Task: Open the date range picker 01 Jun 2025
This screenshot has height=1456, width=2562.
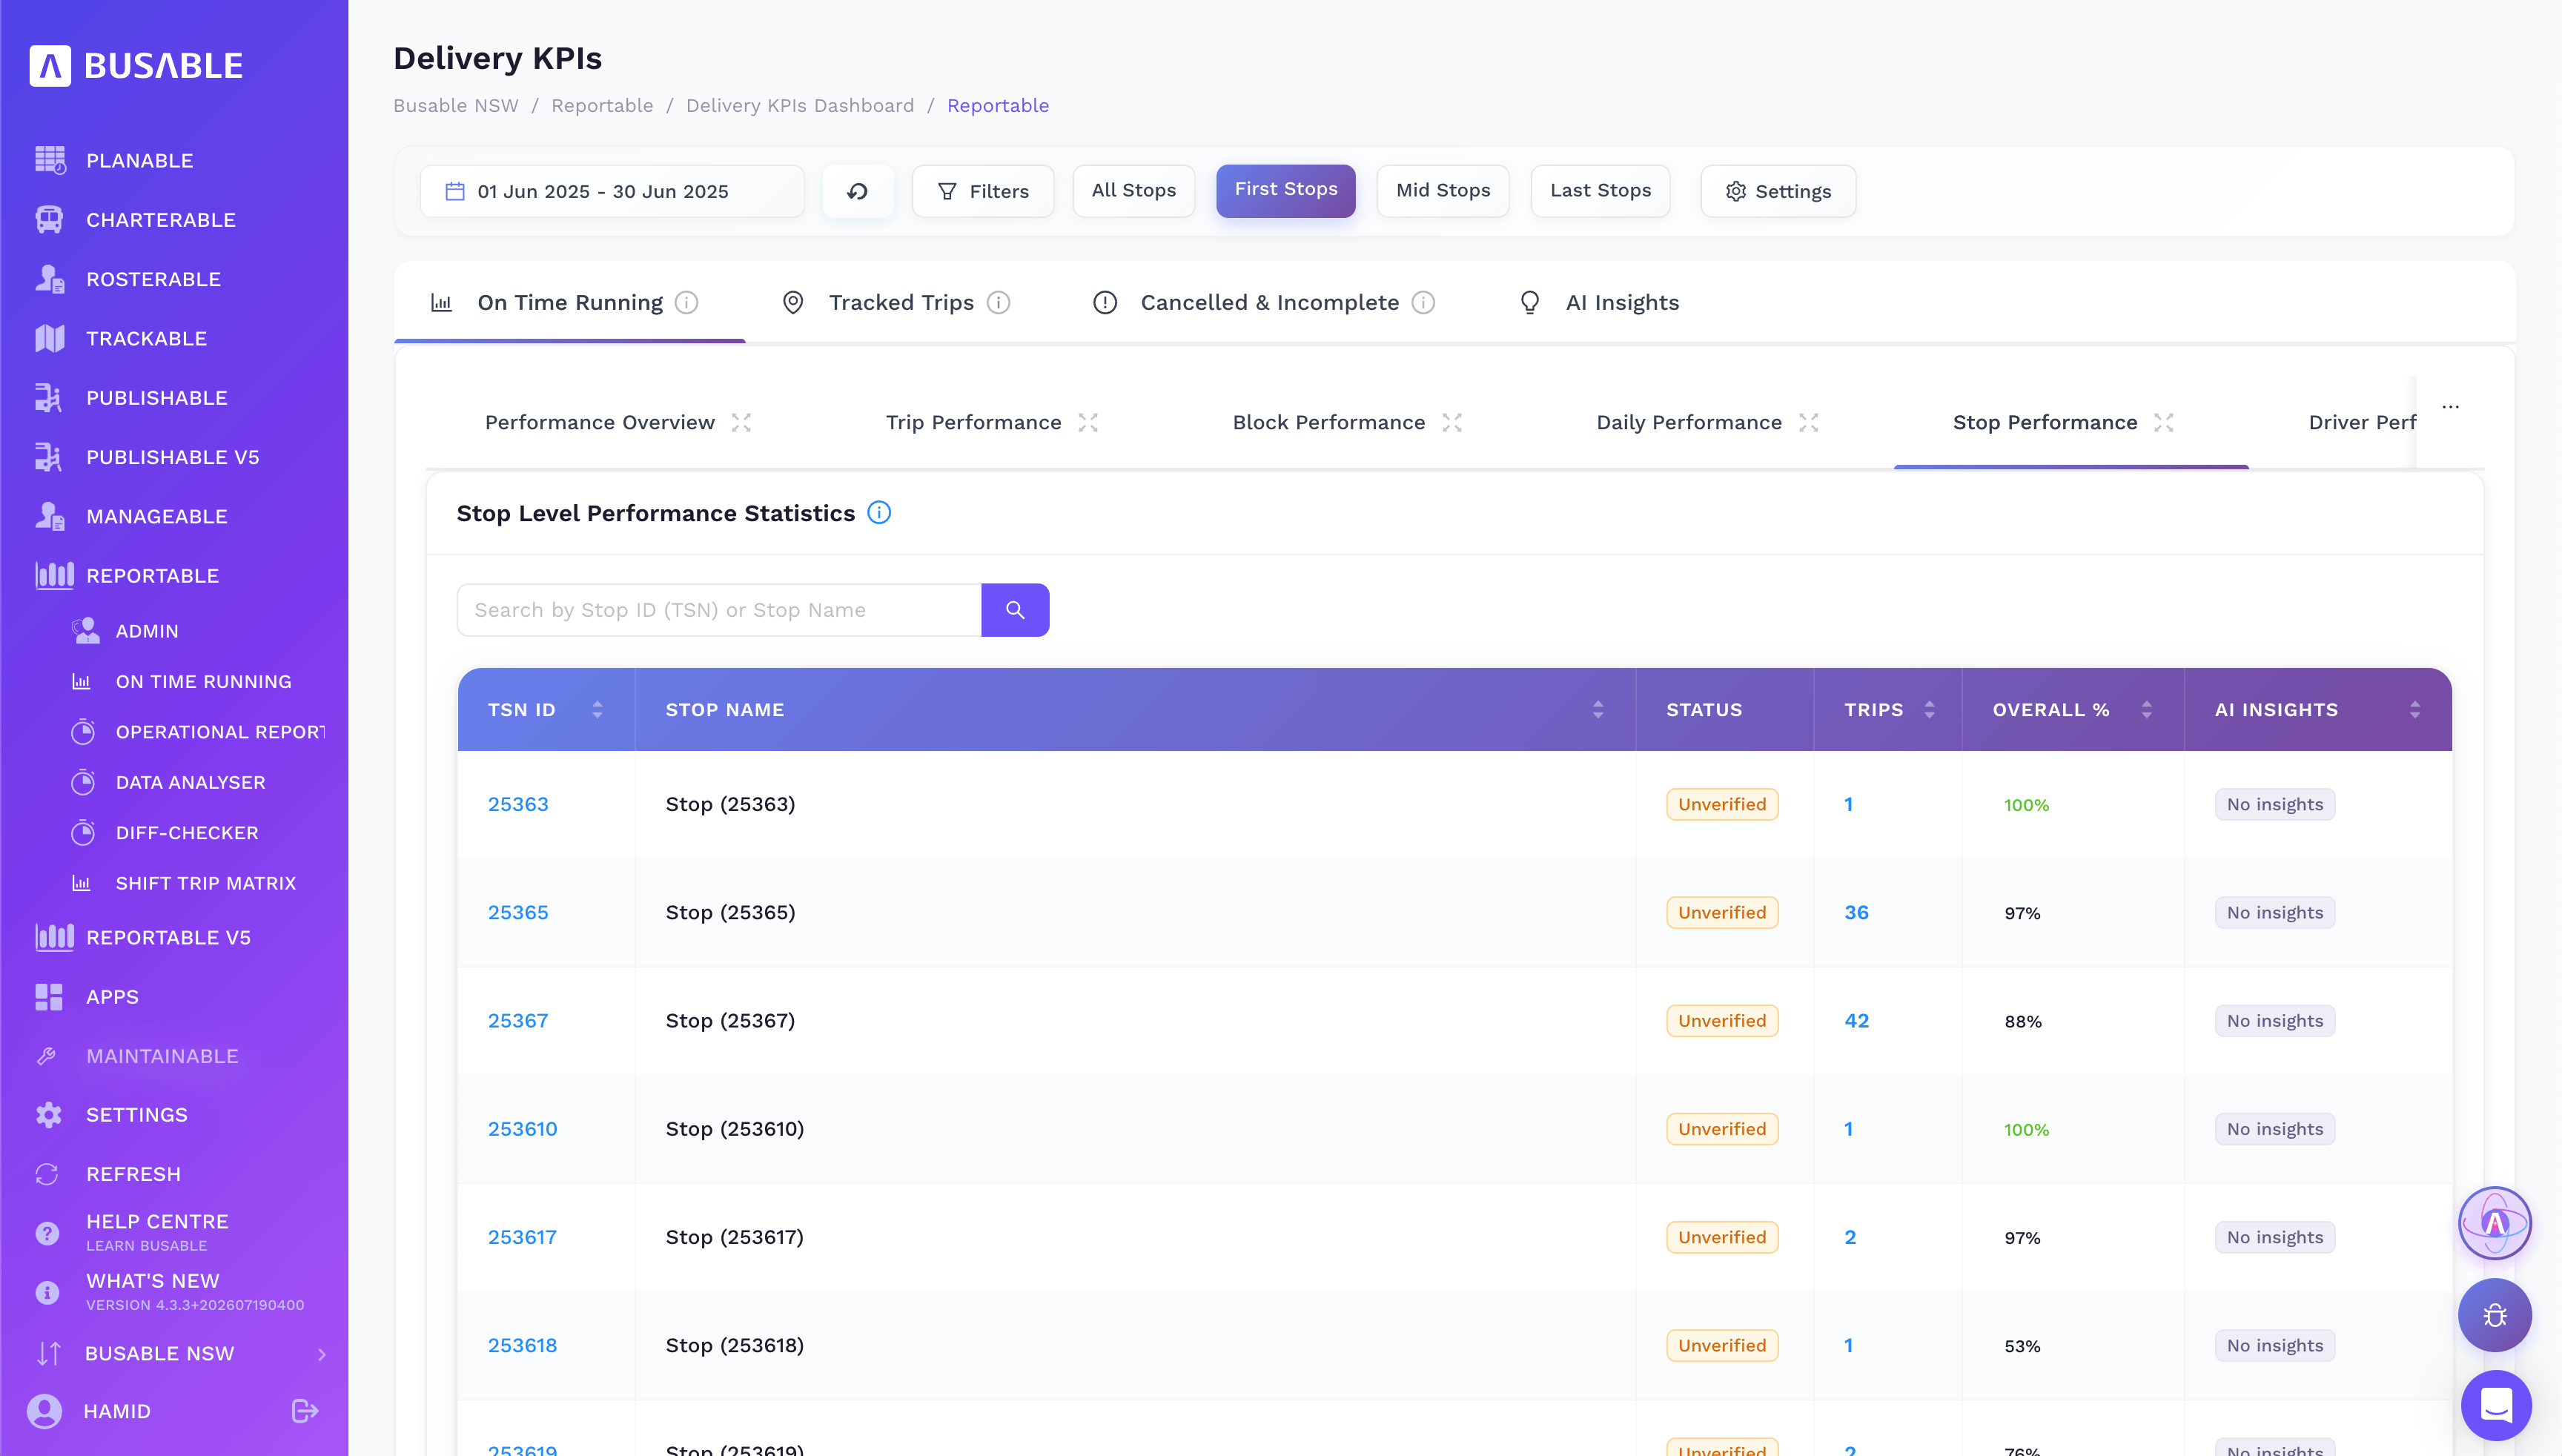Action: (612, 191)
